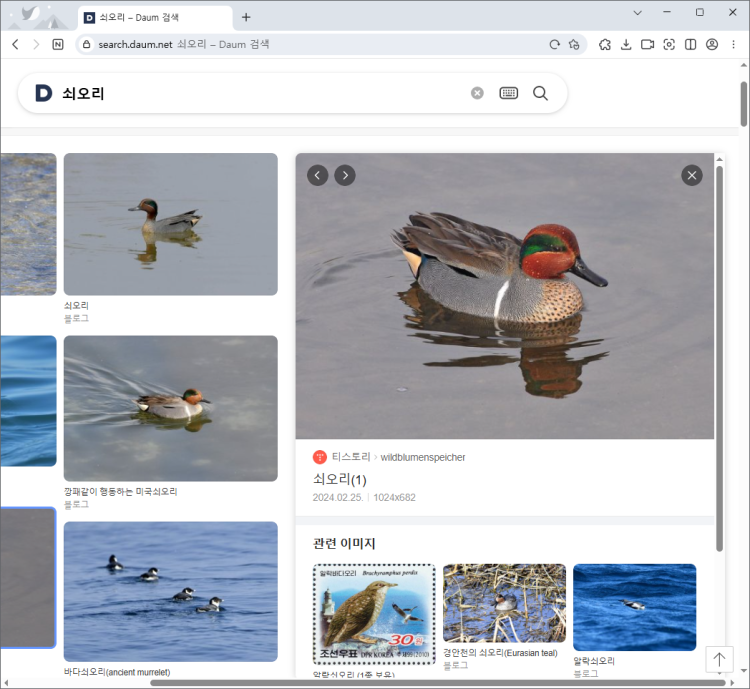750x689 pixels.
Task: Open the 쇠오리(1) image title link
Action: 340,479
